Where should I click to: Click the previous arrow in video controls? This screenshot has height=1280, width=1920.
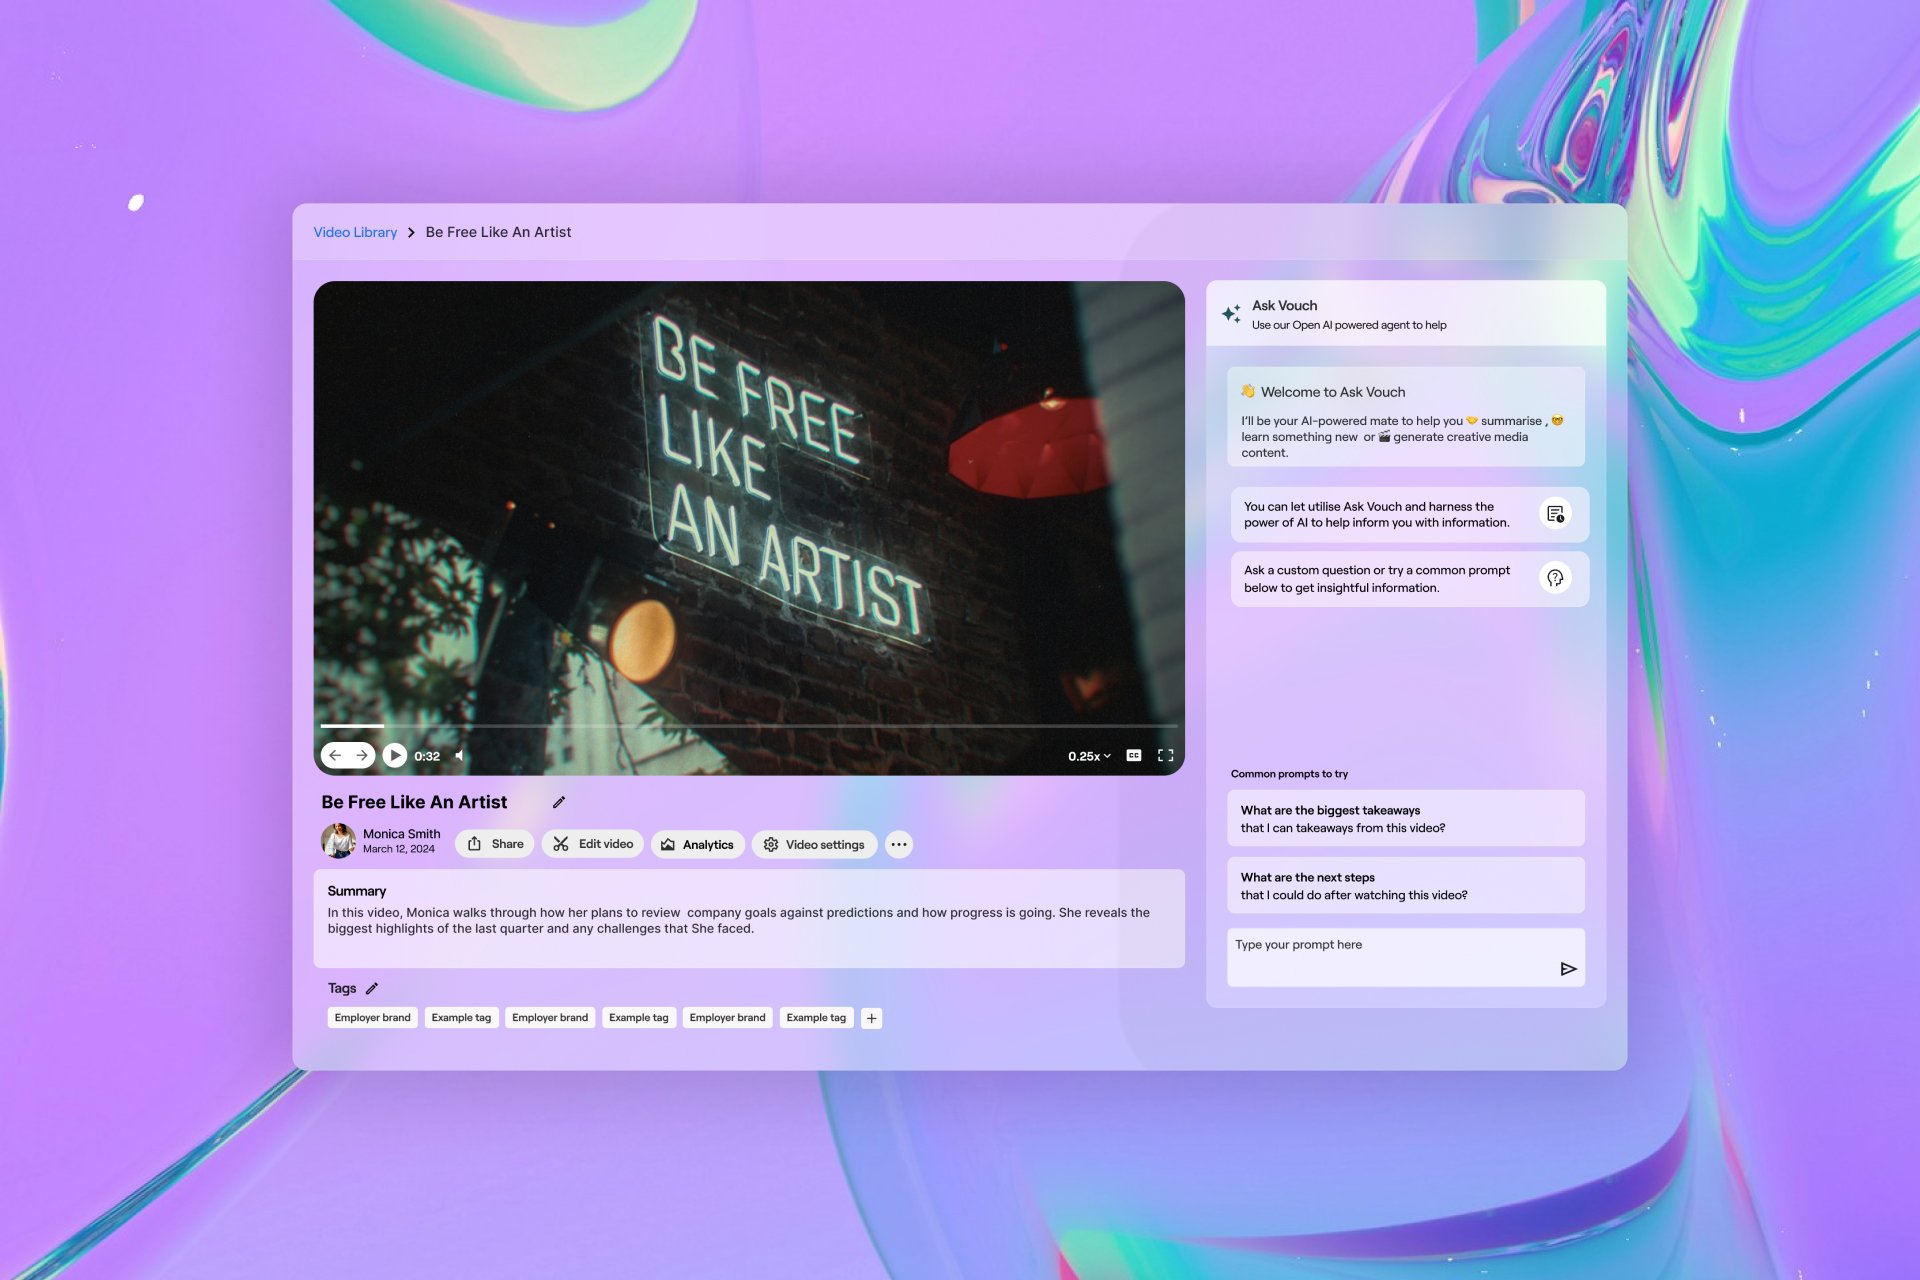point(336,755)
